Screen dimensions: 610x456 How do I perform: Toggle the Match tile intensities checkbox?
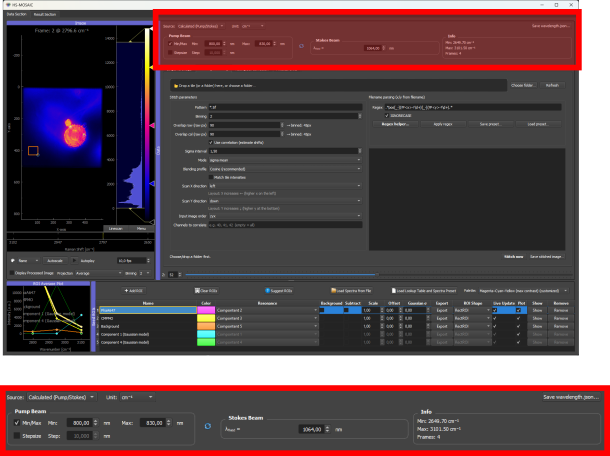click(211, 177)
